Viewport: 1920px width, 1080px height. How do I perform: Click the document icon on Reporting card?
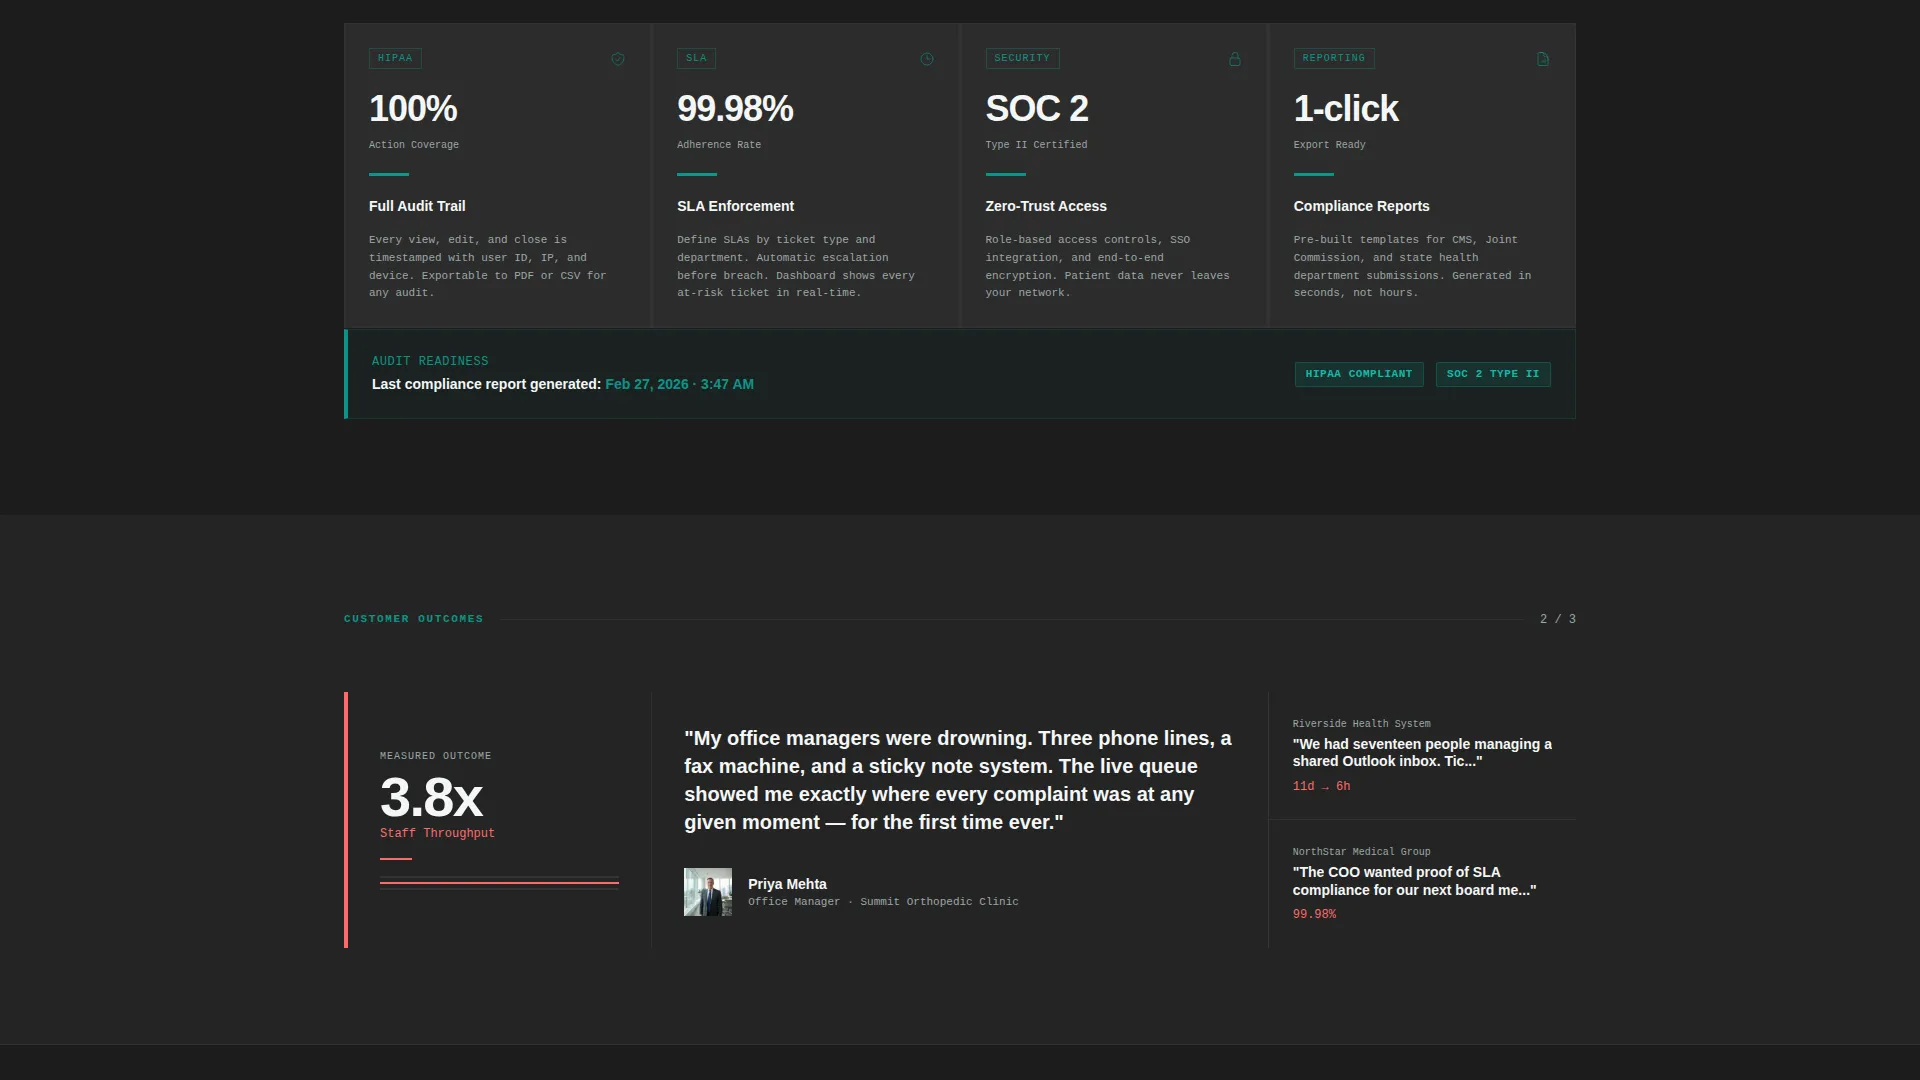1543,59
